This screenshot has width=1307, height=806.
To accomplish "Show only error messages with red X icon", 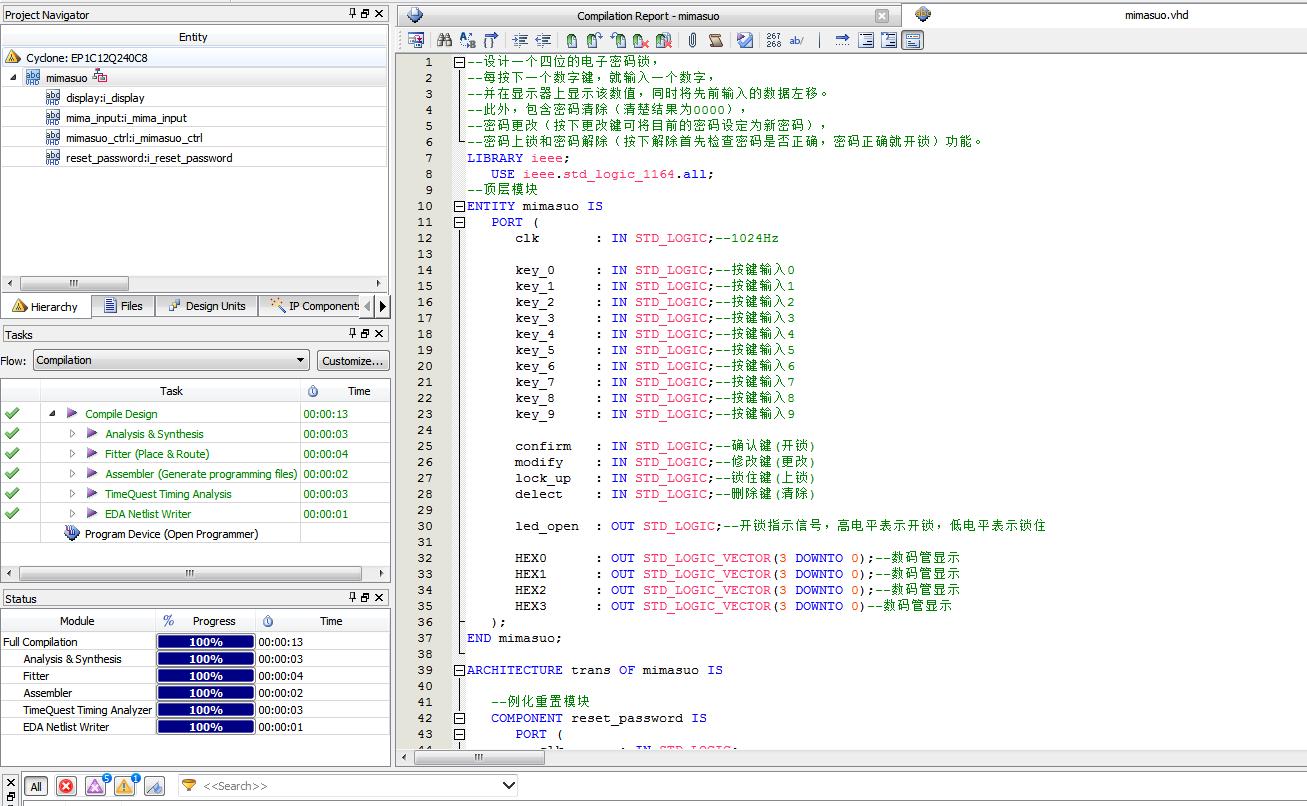I will coord(66,786).
